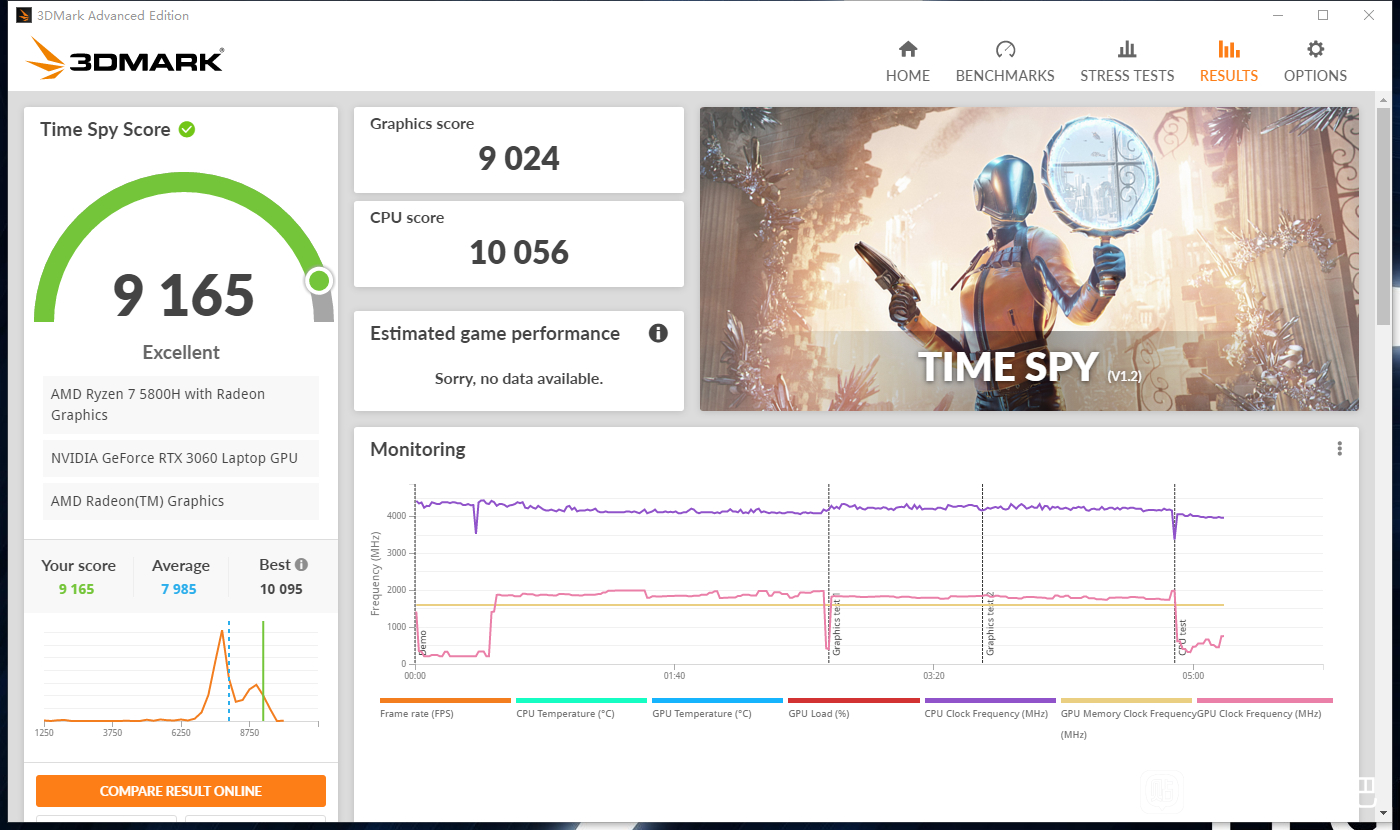Click the 3DMark logo
The width and height of the screenshot is (1400, 830).
[x=125, y=59]
